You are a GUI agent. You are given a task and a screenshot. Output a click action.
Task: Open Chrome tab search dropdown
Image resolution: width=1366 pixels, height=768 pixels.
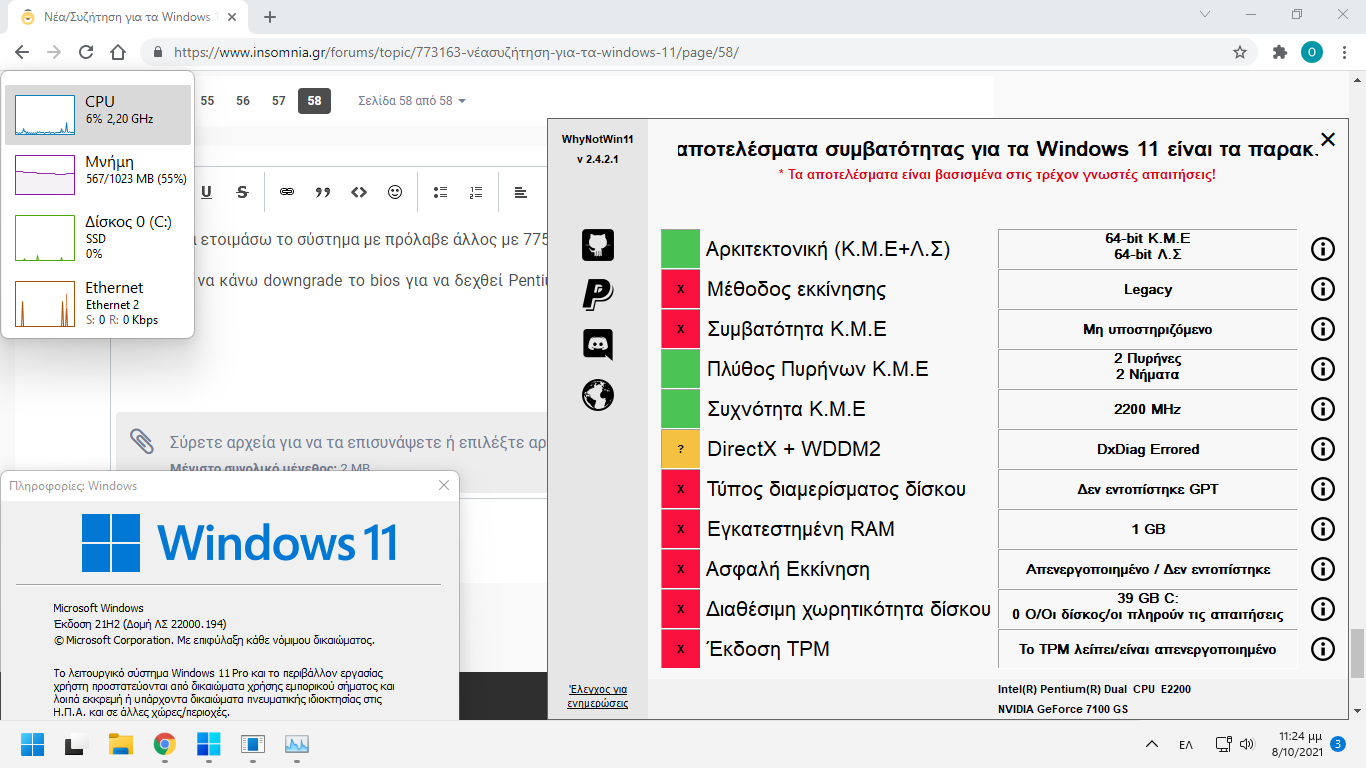coord(1205,15)
